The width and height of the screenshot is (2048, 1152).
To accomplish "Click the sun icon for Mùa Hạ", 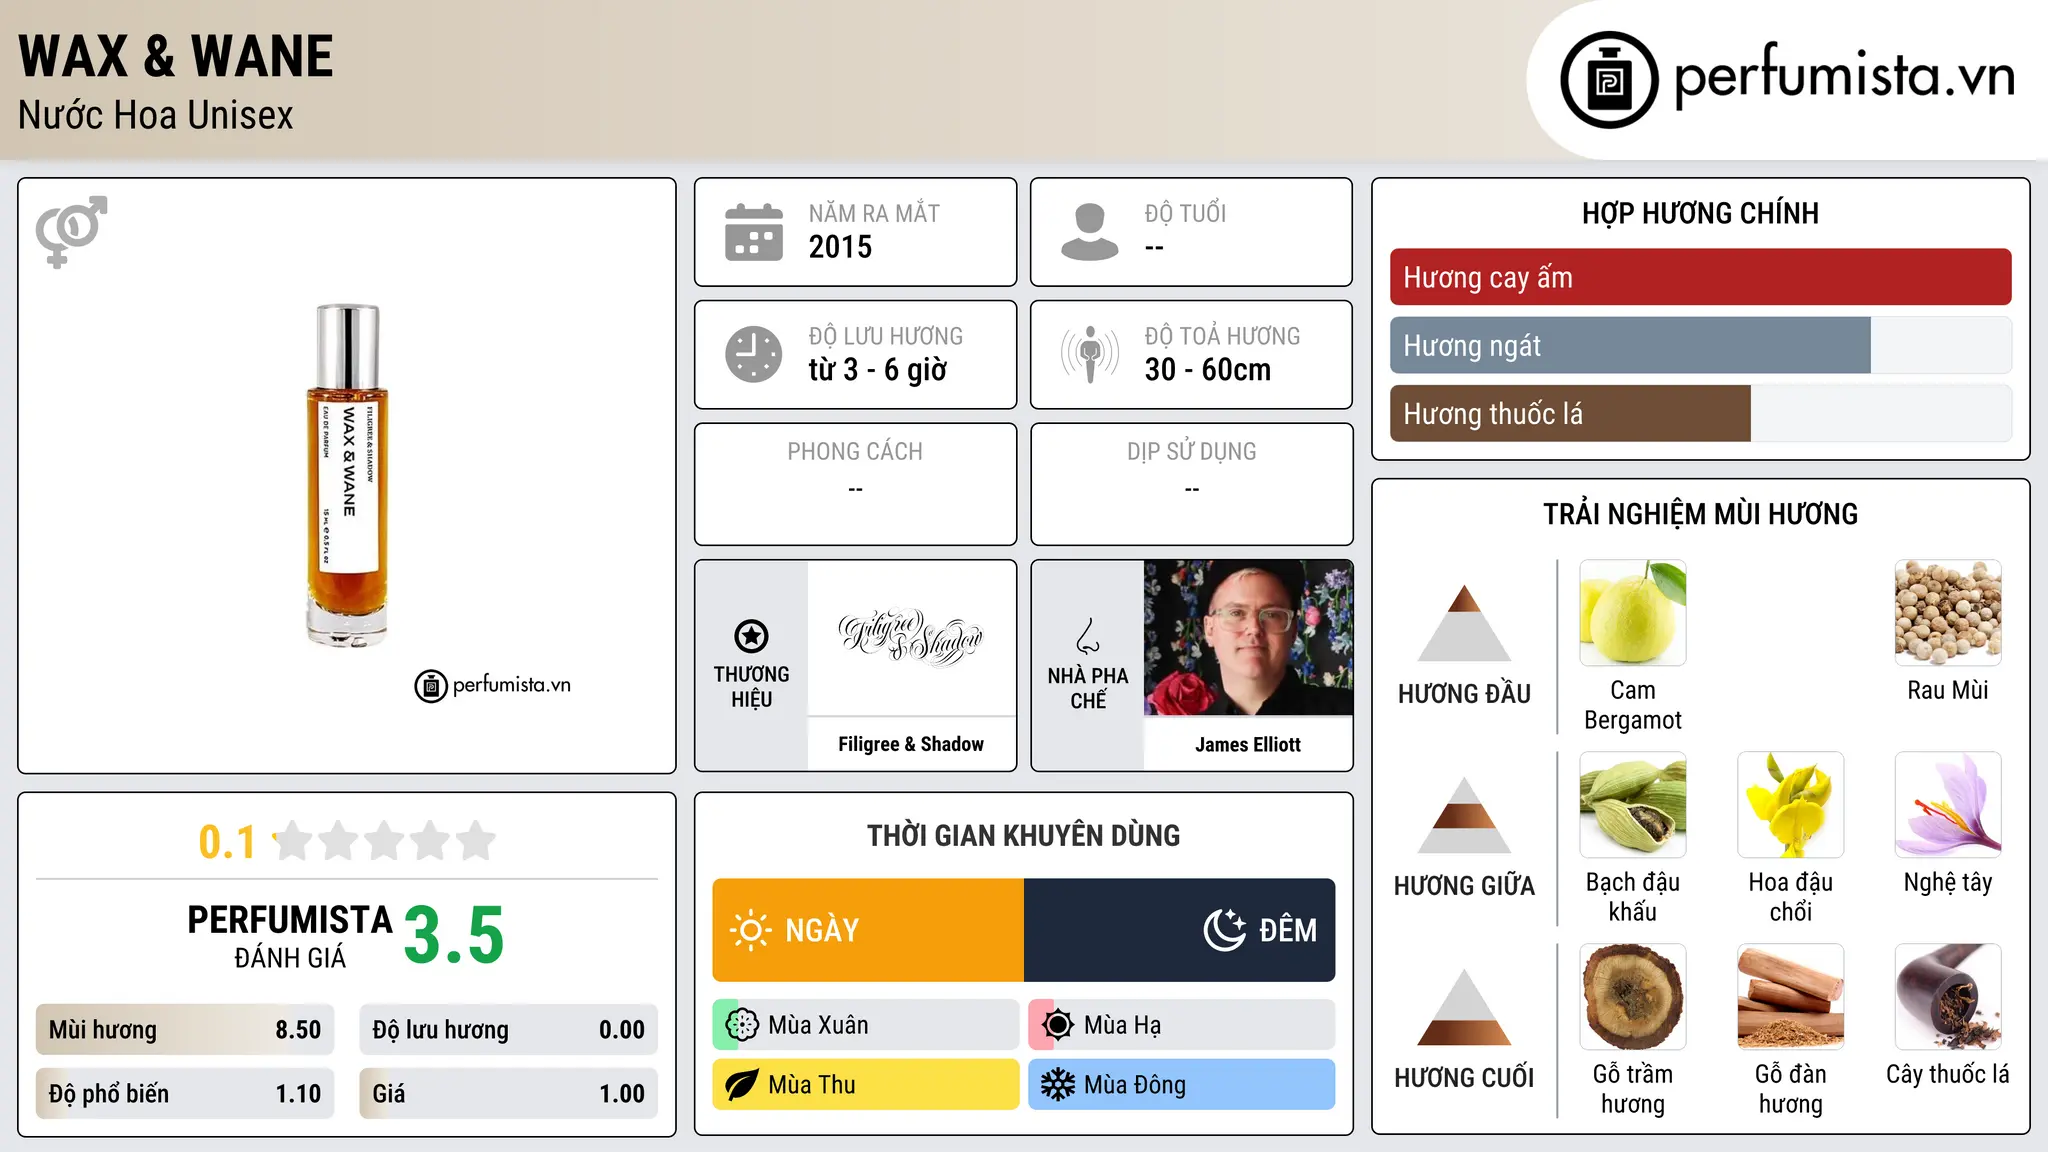I will coord(1058,1025).
